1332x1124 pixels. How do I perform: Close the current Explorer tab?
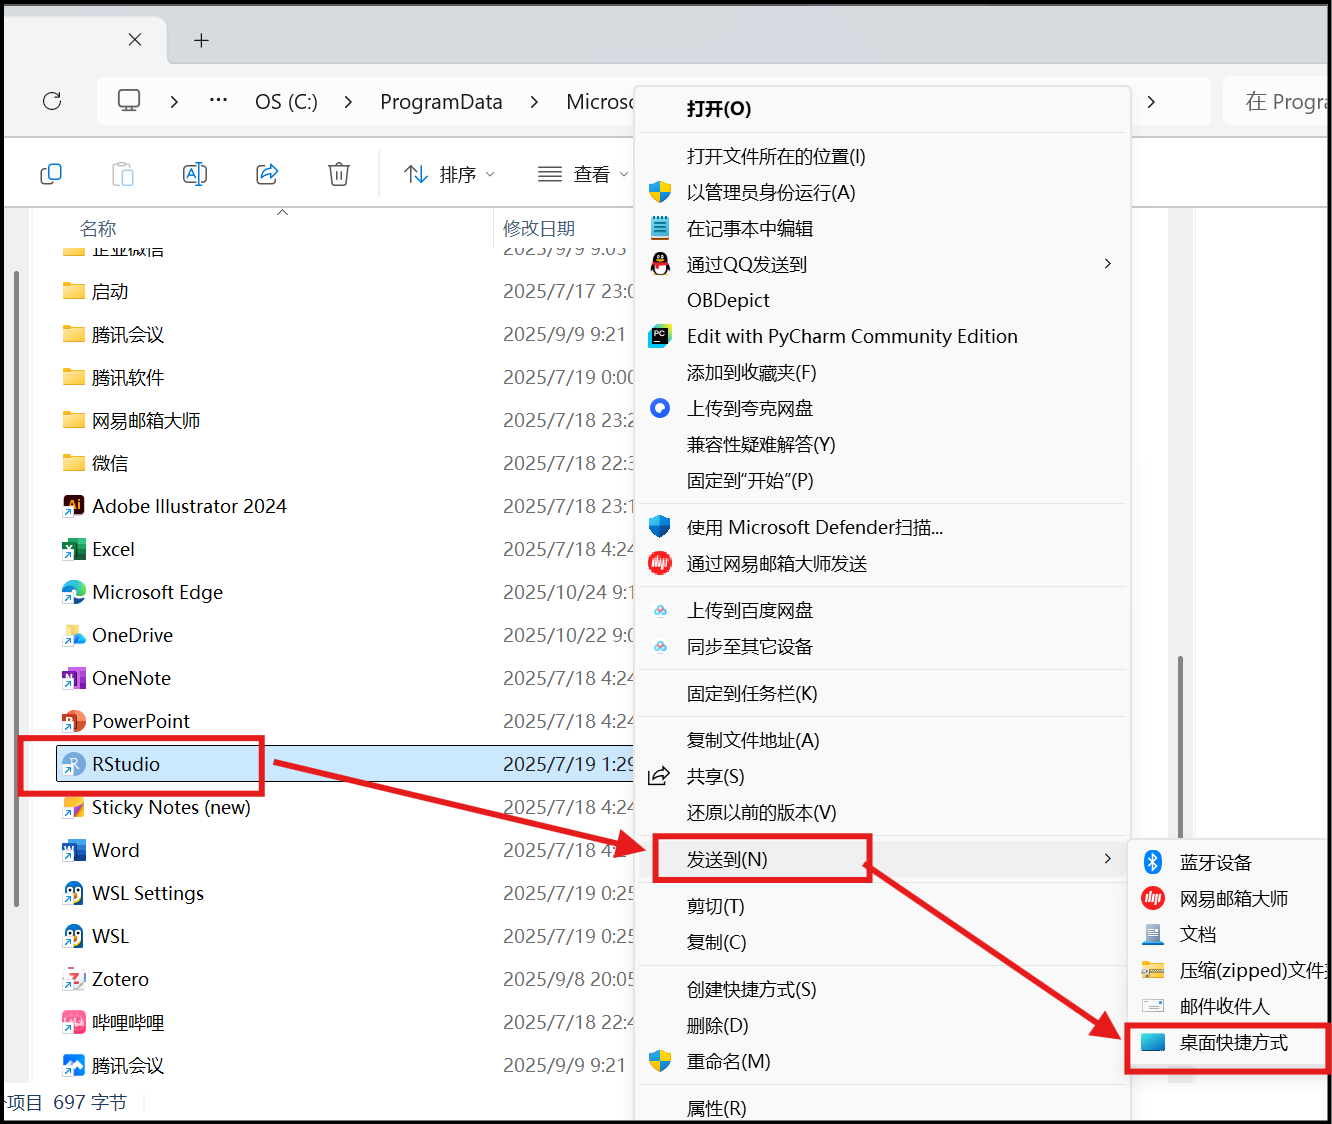[135, 39]
